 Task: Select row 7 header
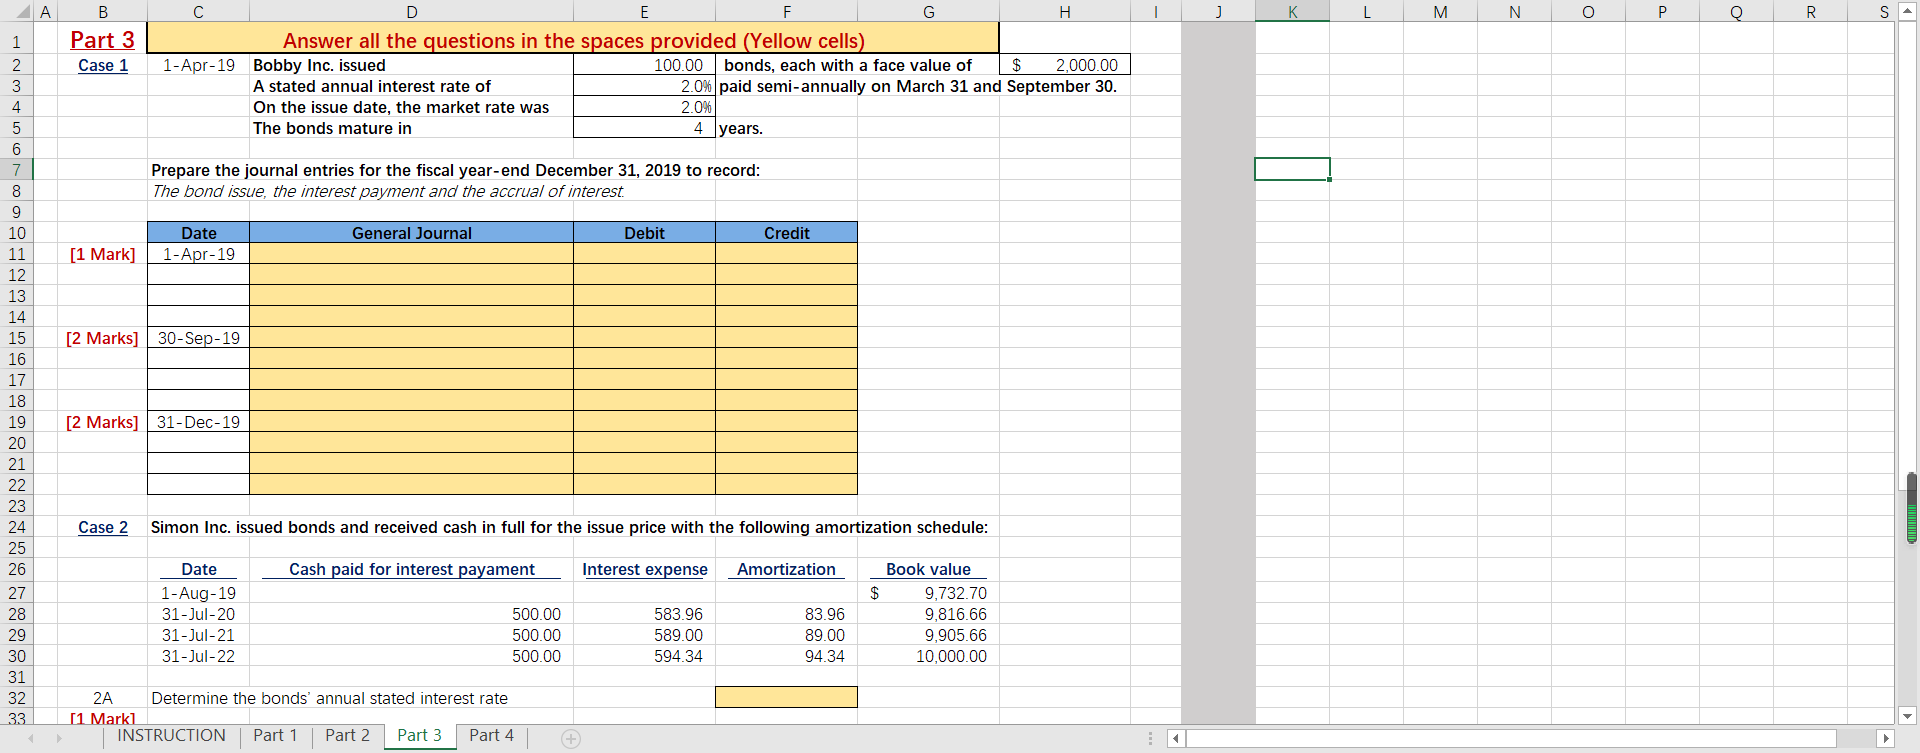click(16, 170)
